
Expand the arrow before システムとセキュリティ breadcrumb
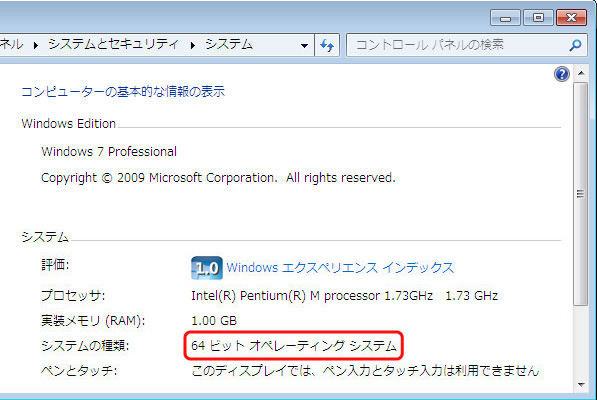[35, 45]
